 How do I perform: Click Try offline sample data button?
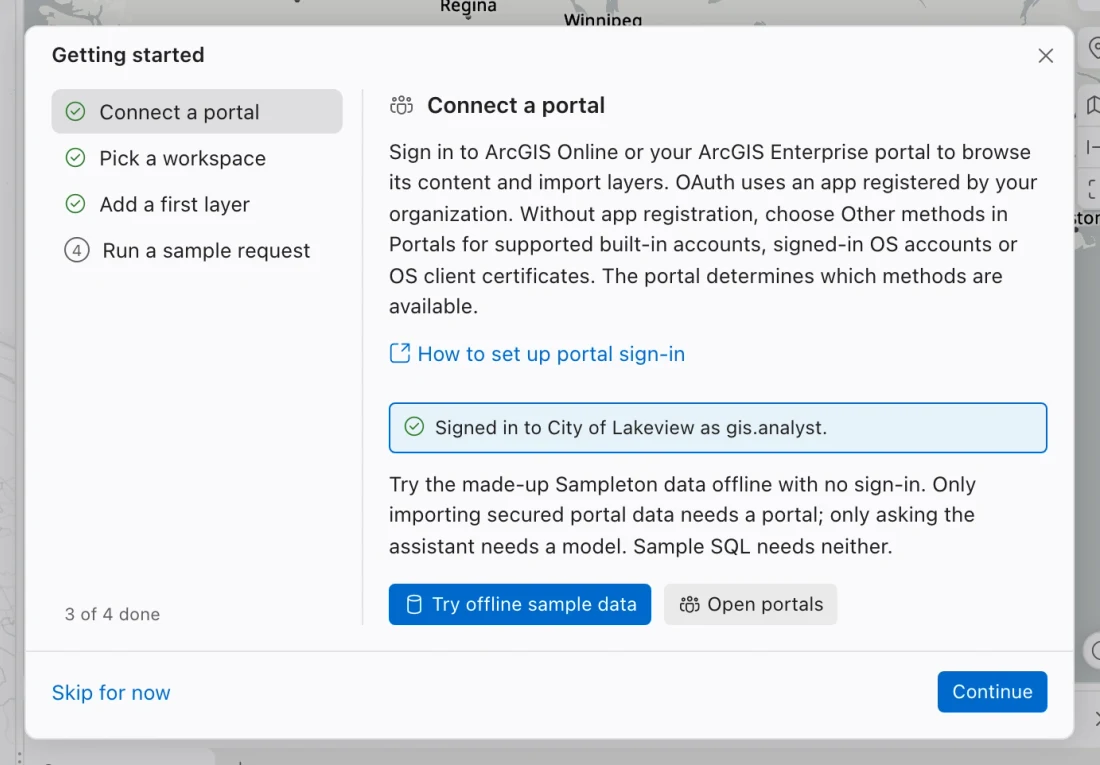click(520, 604)
